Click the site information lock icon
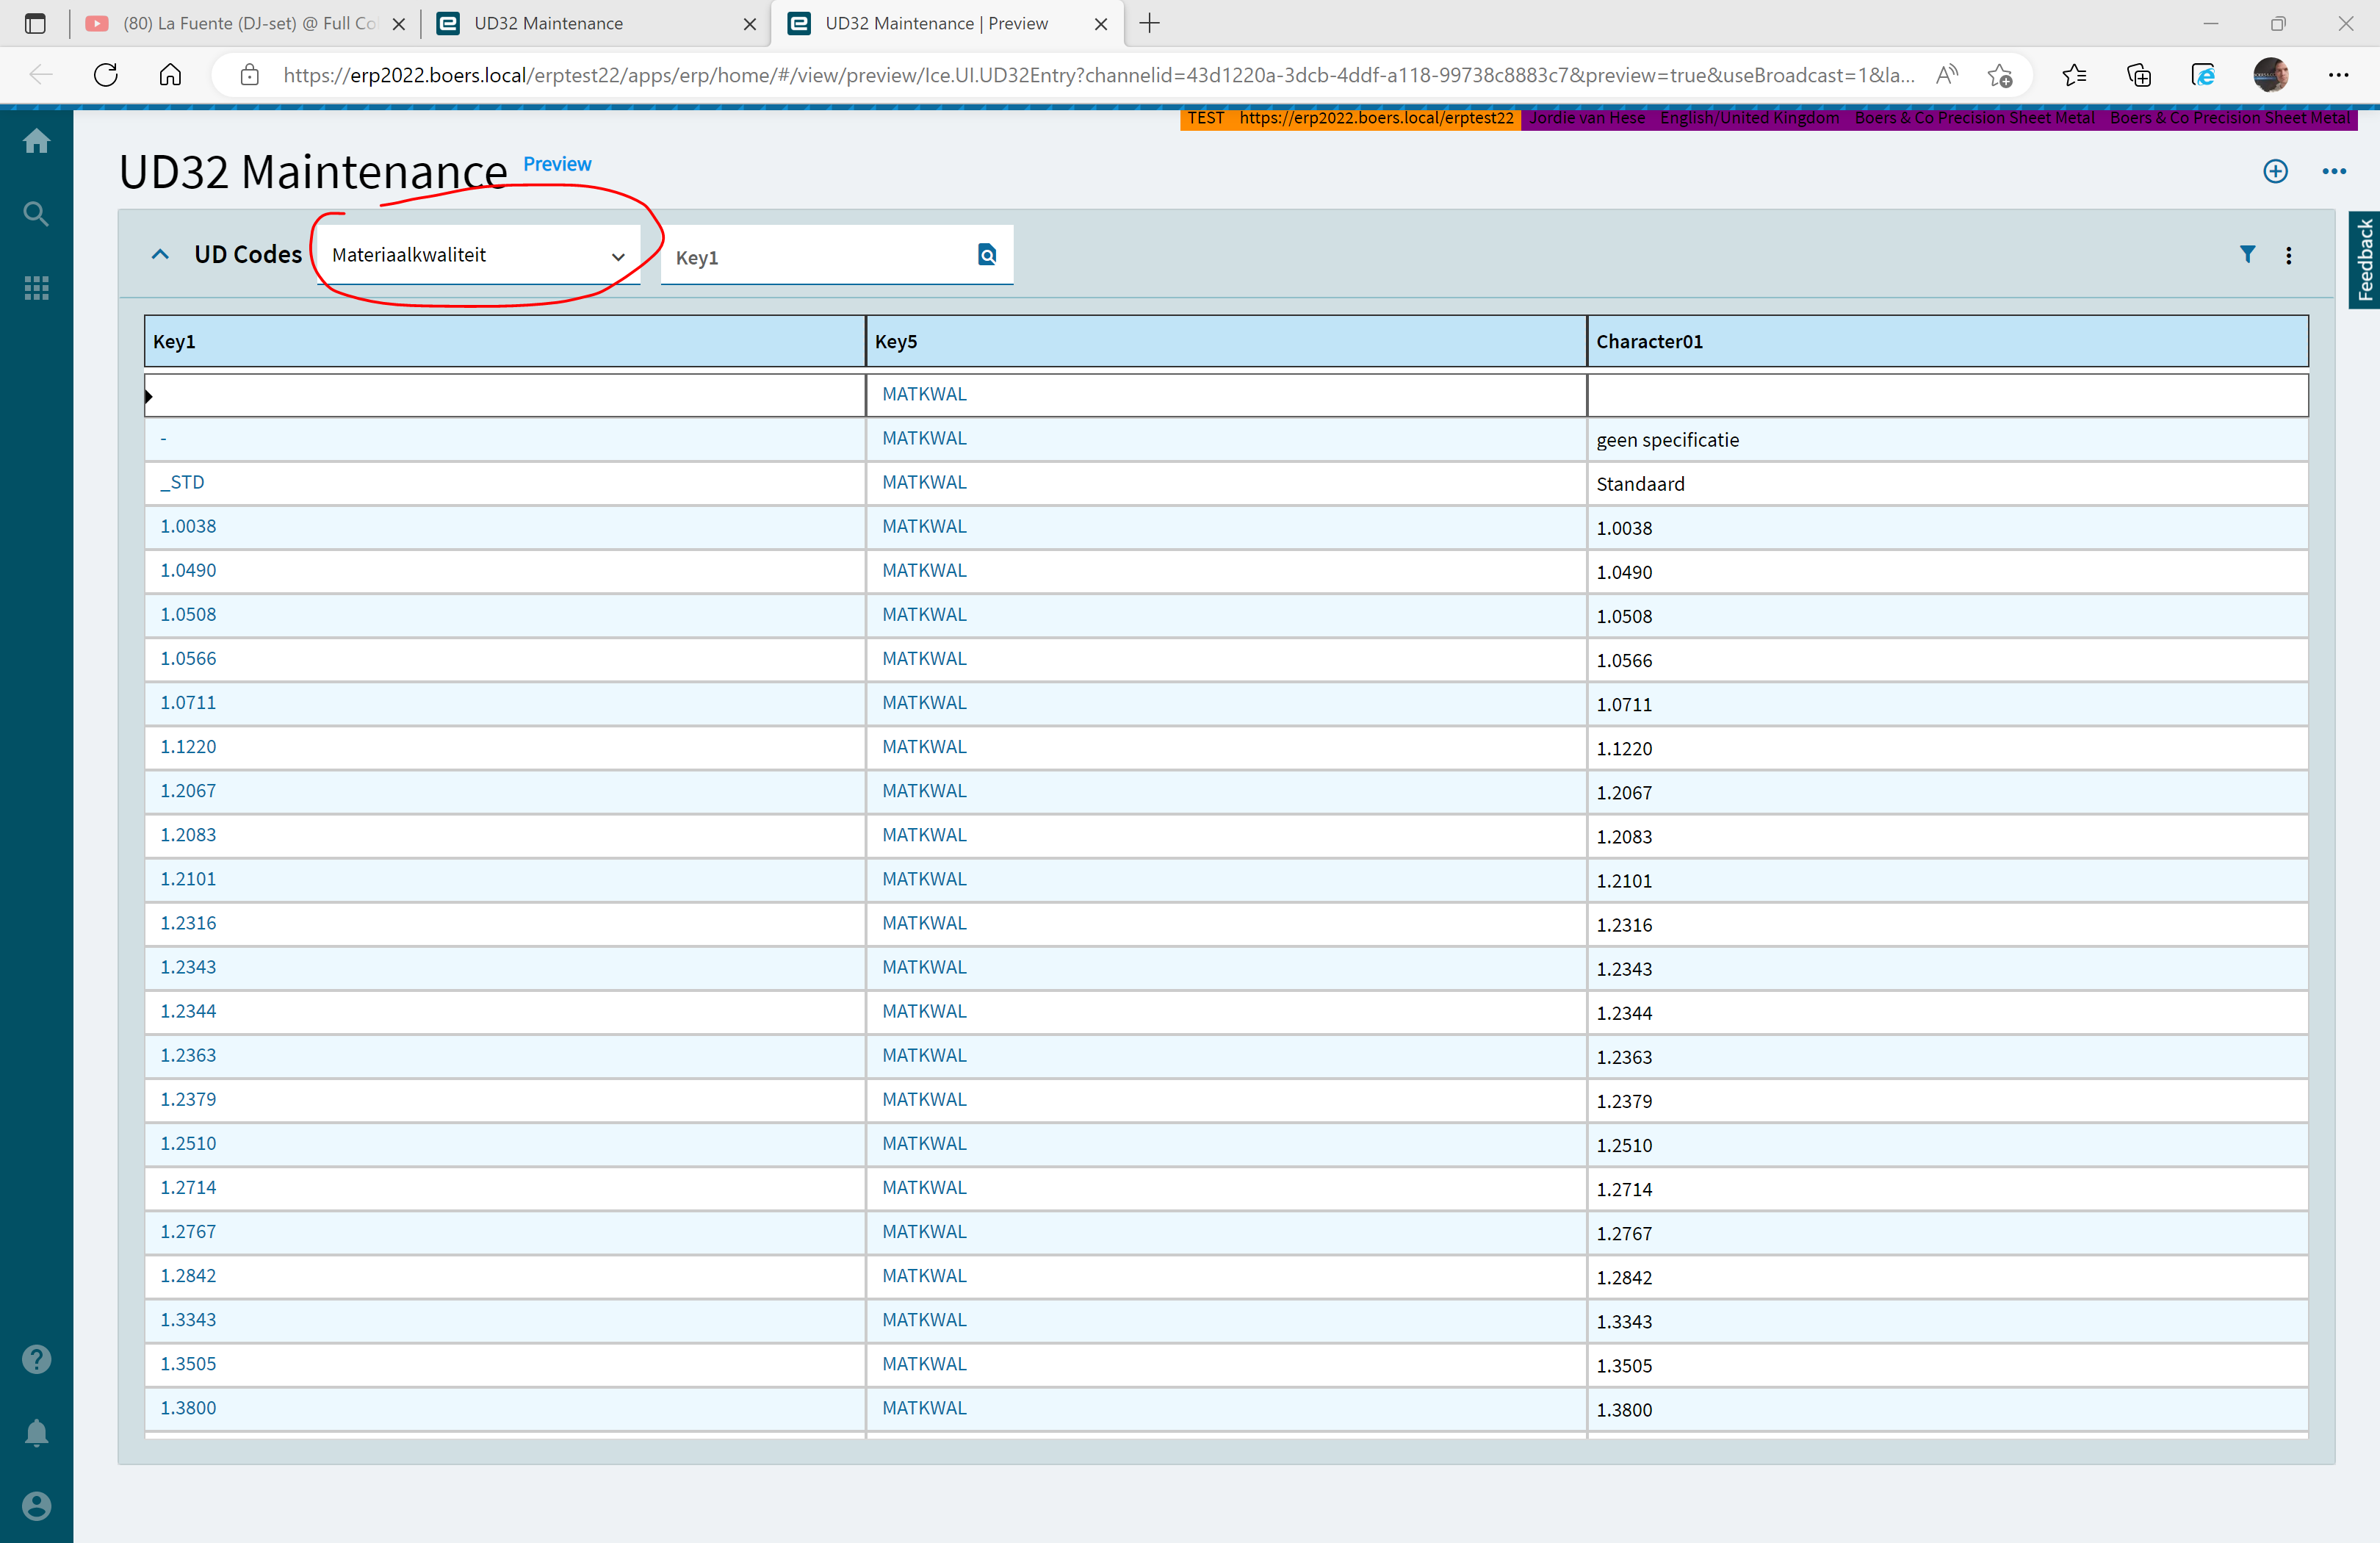The width and height of the screenshot is (2380, 1543). coord(250,75)
